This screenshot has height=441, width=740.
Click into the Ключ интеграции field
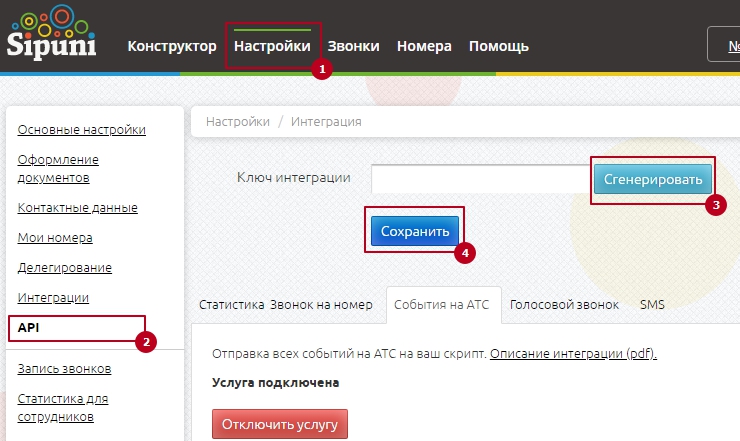click(480, 178)
